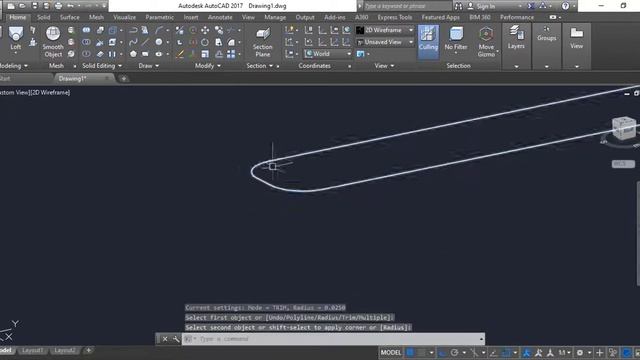Screen dimensions: 640x360
Task: Expand the Draw panel
Action: [x=149, y=66]
